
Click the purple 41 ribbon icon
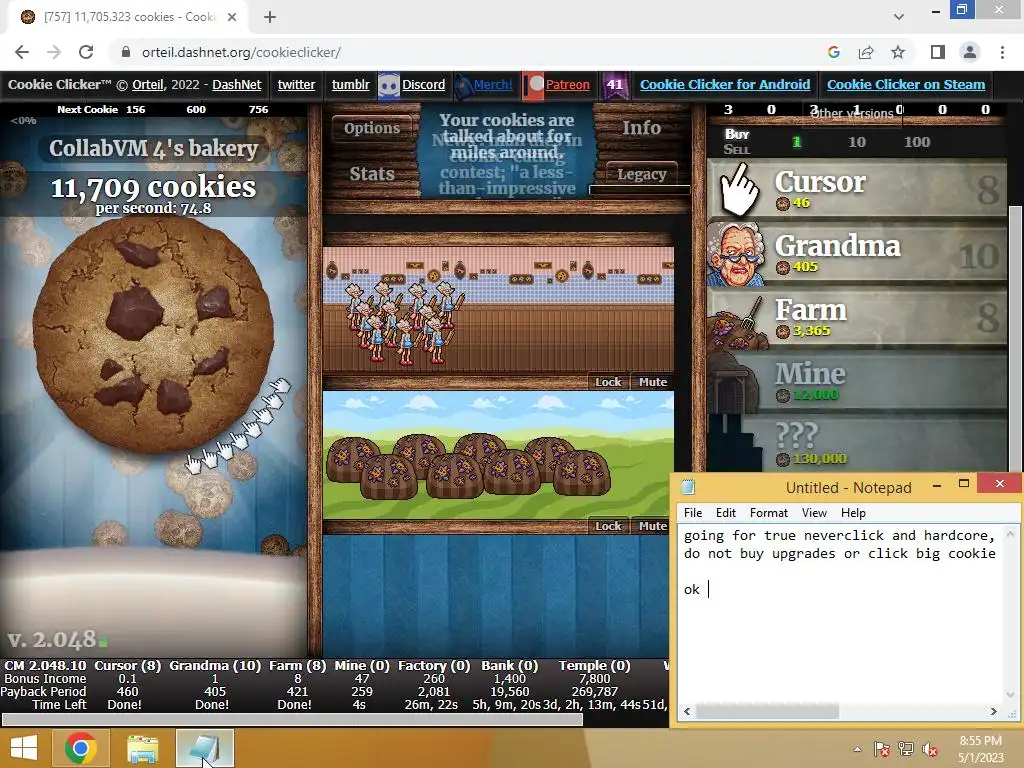615,85
